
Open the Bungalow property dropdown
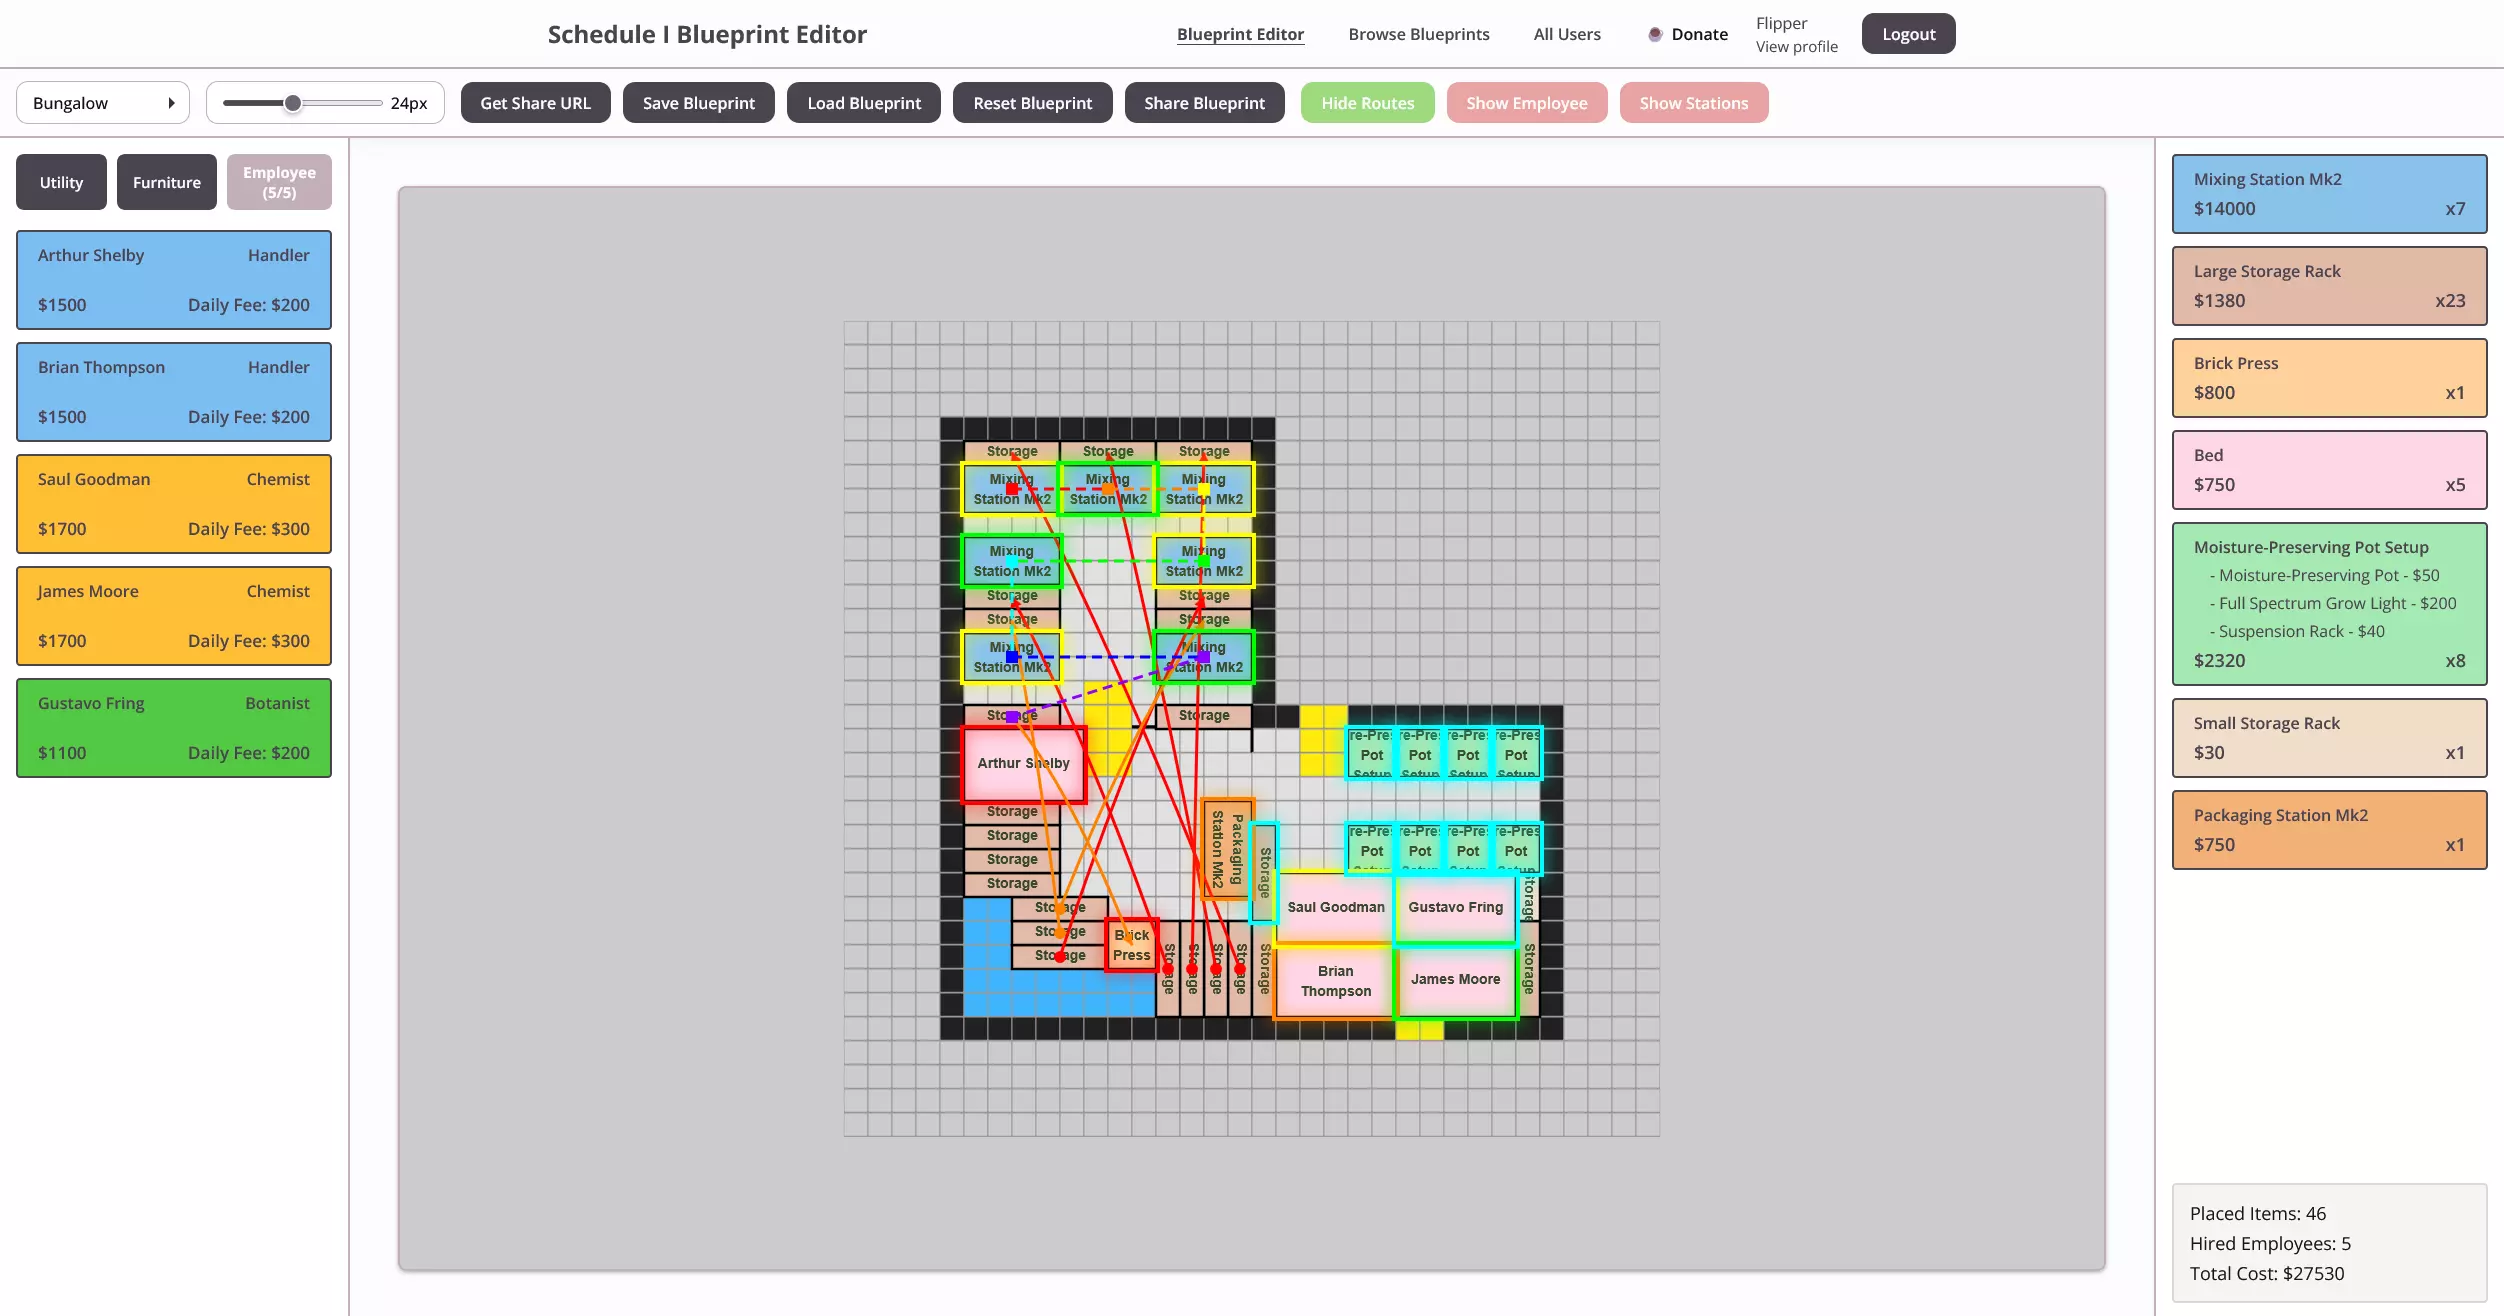[x=103, y=103]
